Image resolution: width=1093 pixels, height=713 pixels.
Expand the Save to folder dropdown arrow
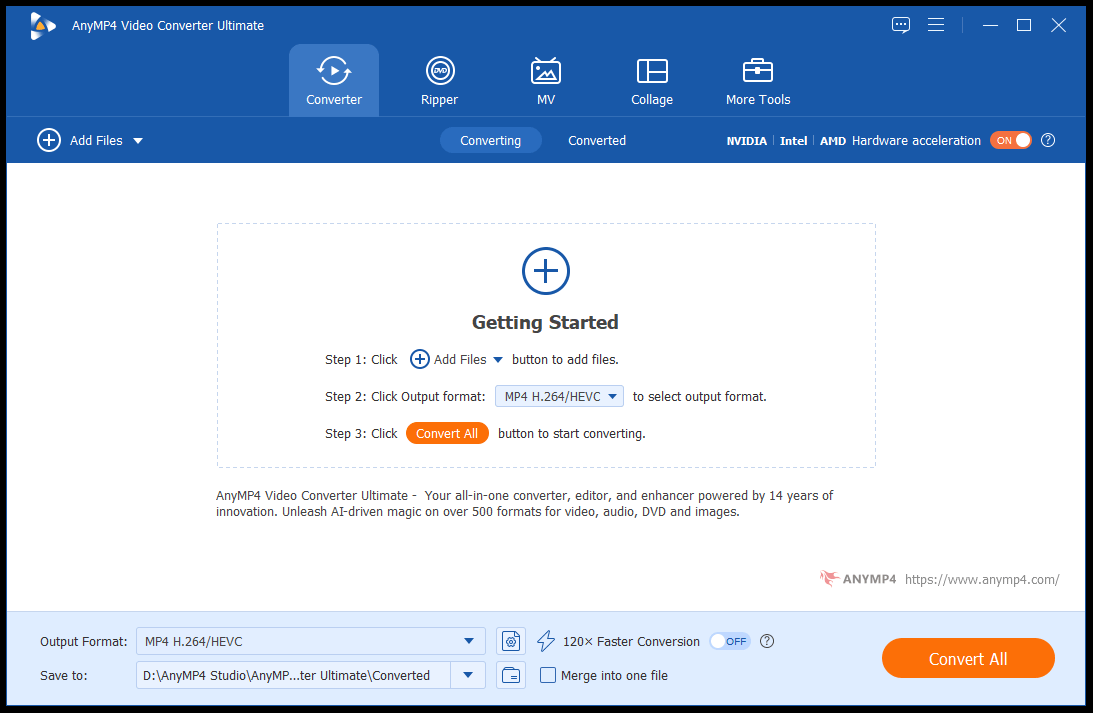pyautogui.click(x=468, y=675)
